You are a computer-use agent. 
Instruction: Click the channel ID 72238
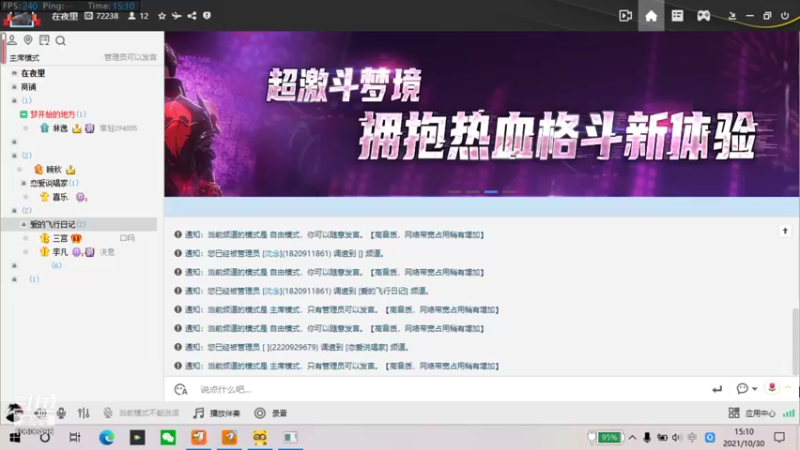click(x=102, y=16)
